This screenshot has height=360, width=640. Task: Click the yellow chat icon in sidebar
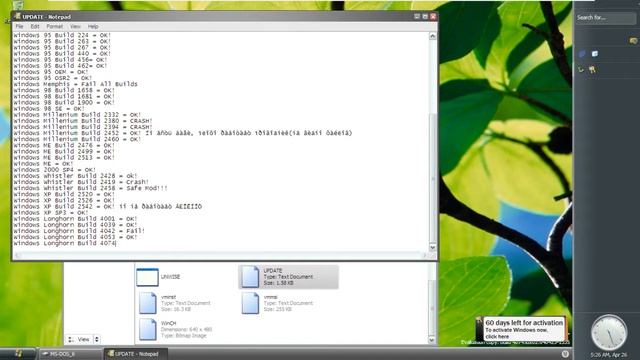pyautogui.click(x=633, y=40)
